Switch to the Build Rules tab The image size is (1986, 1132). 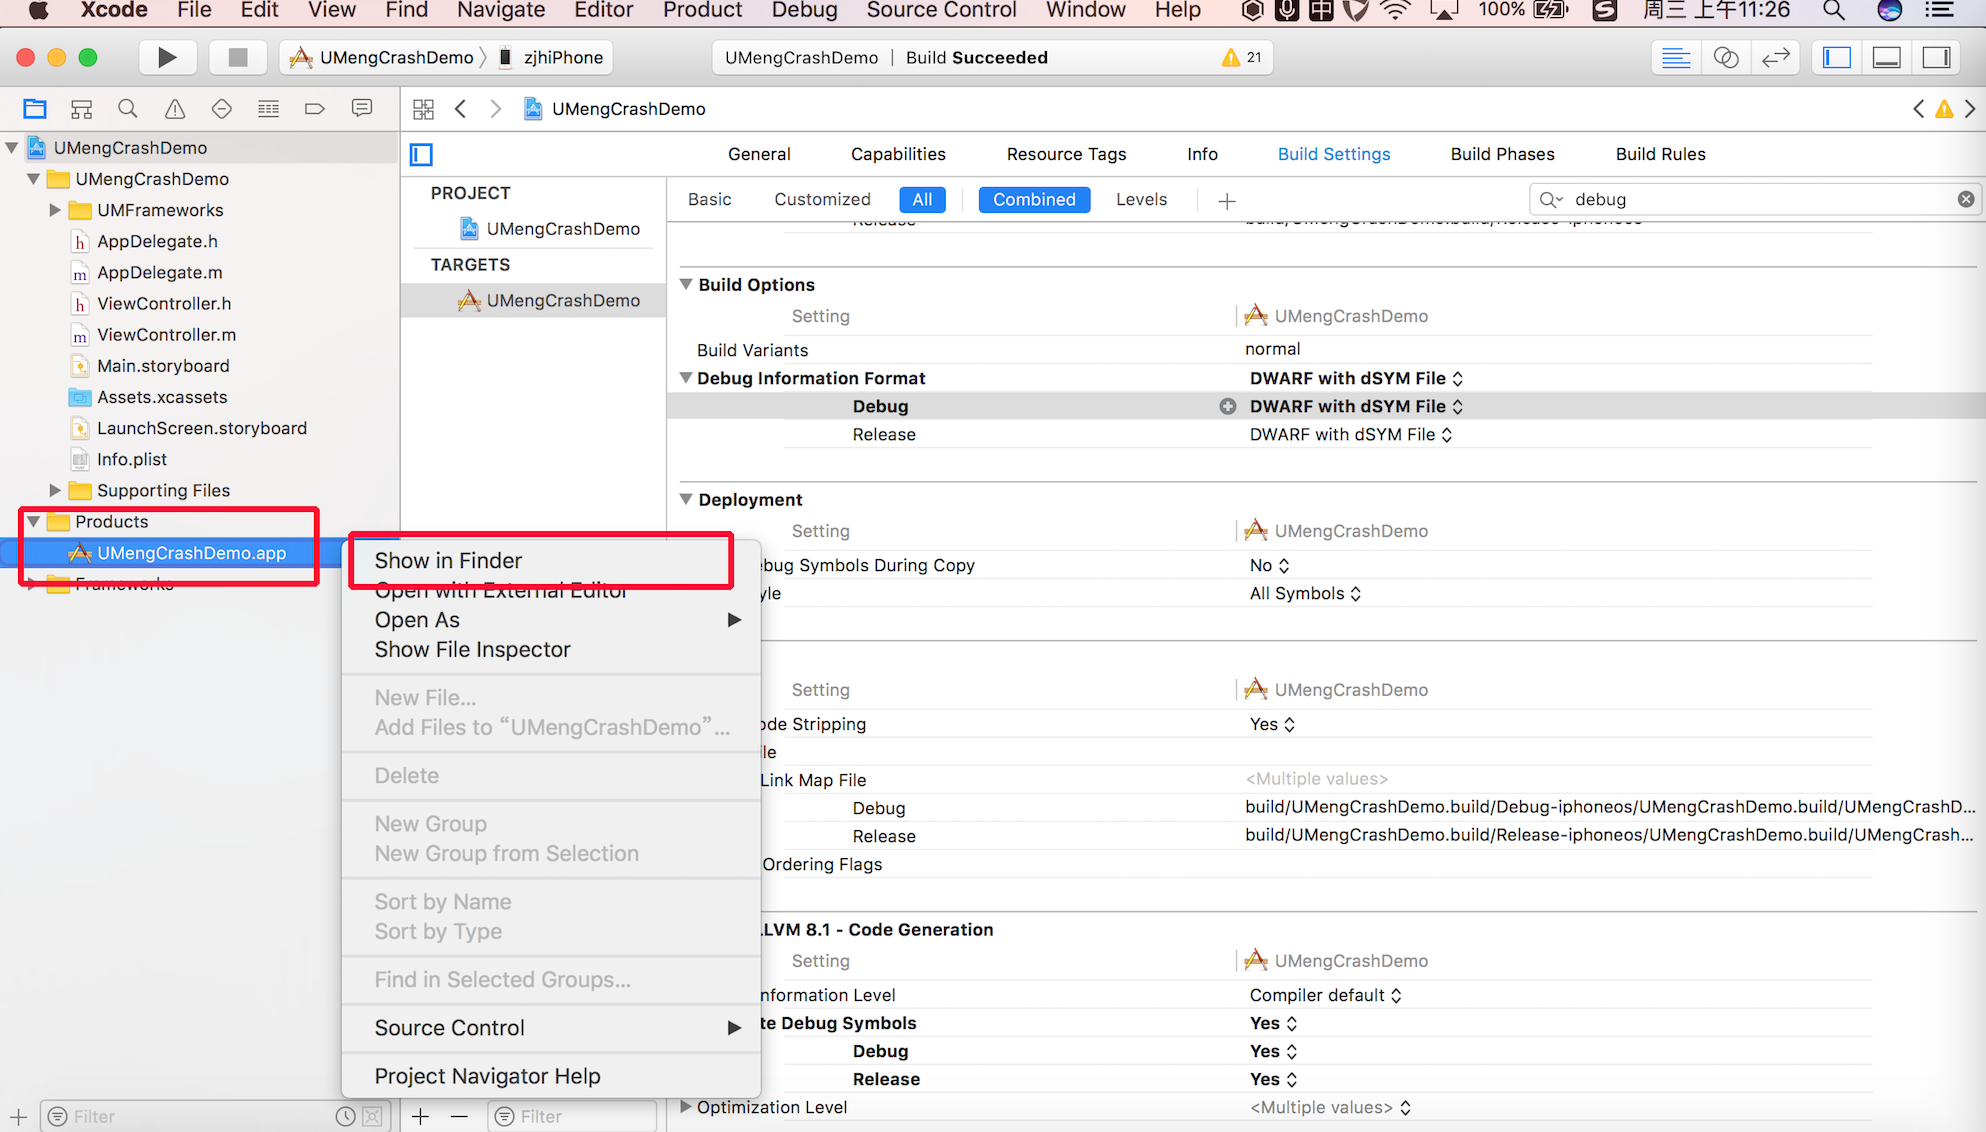(1660, 154)
